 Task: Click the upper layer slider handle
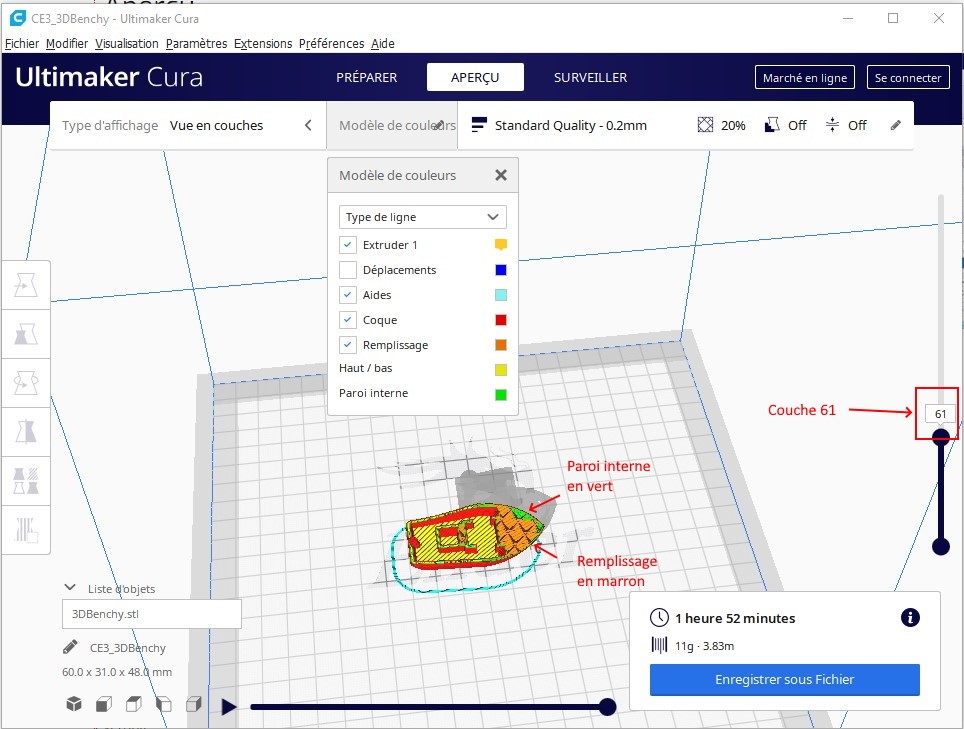click(x=941, y=436)
